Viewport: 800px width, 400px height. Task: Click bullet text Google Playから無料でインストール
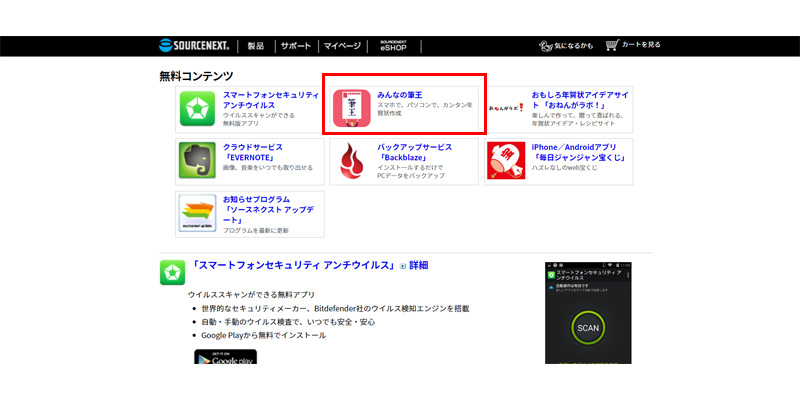coord(263,335)
